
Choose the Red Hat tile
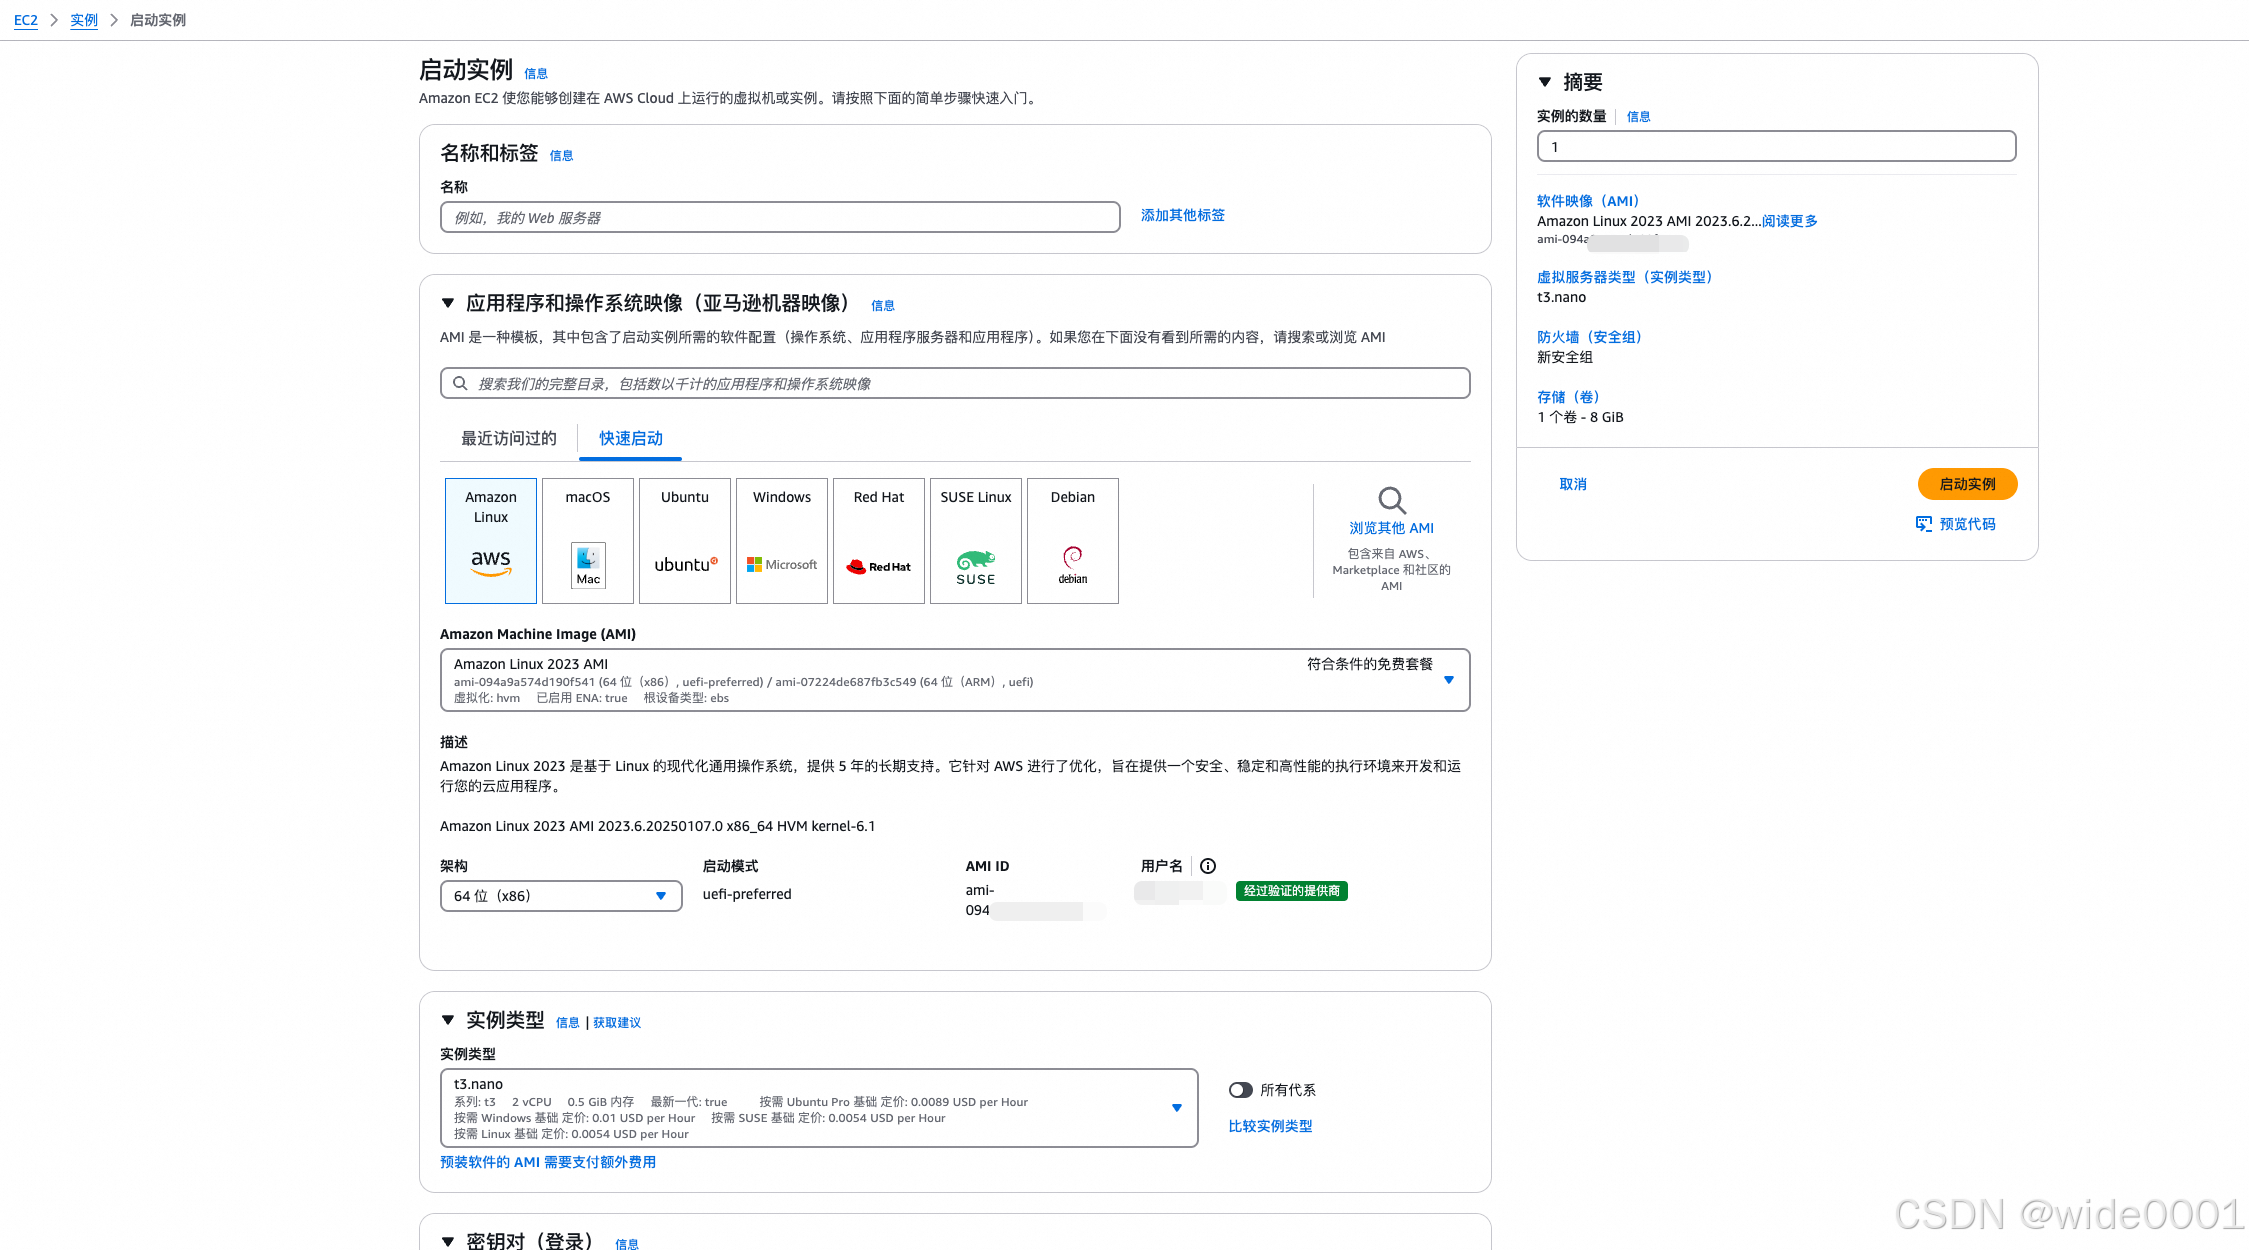[878, 540]
